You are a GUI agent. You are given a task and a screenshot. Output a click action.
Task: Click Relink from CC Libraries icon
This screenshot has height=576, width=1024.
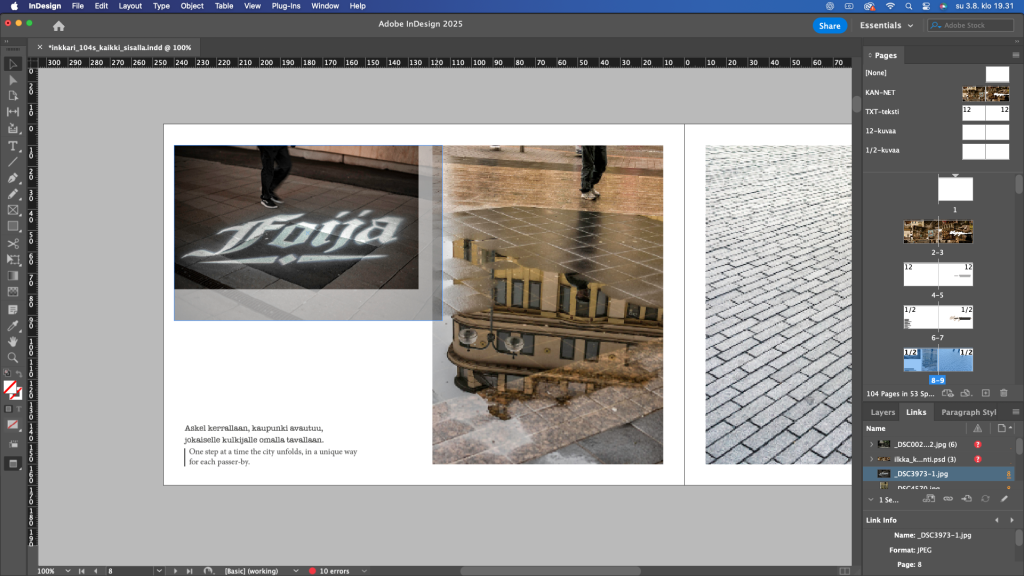[x=929, y=499]
